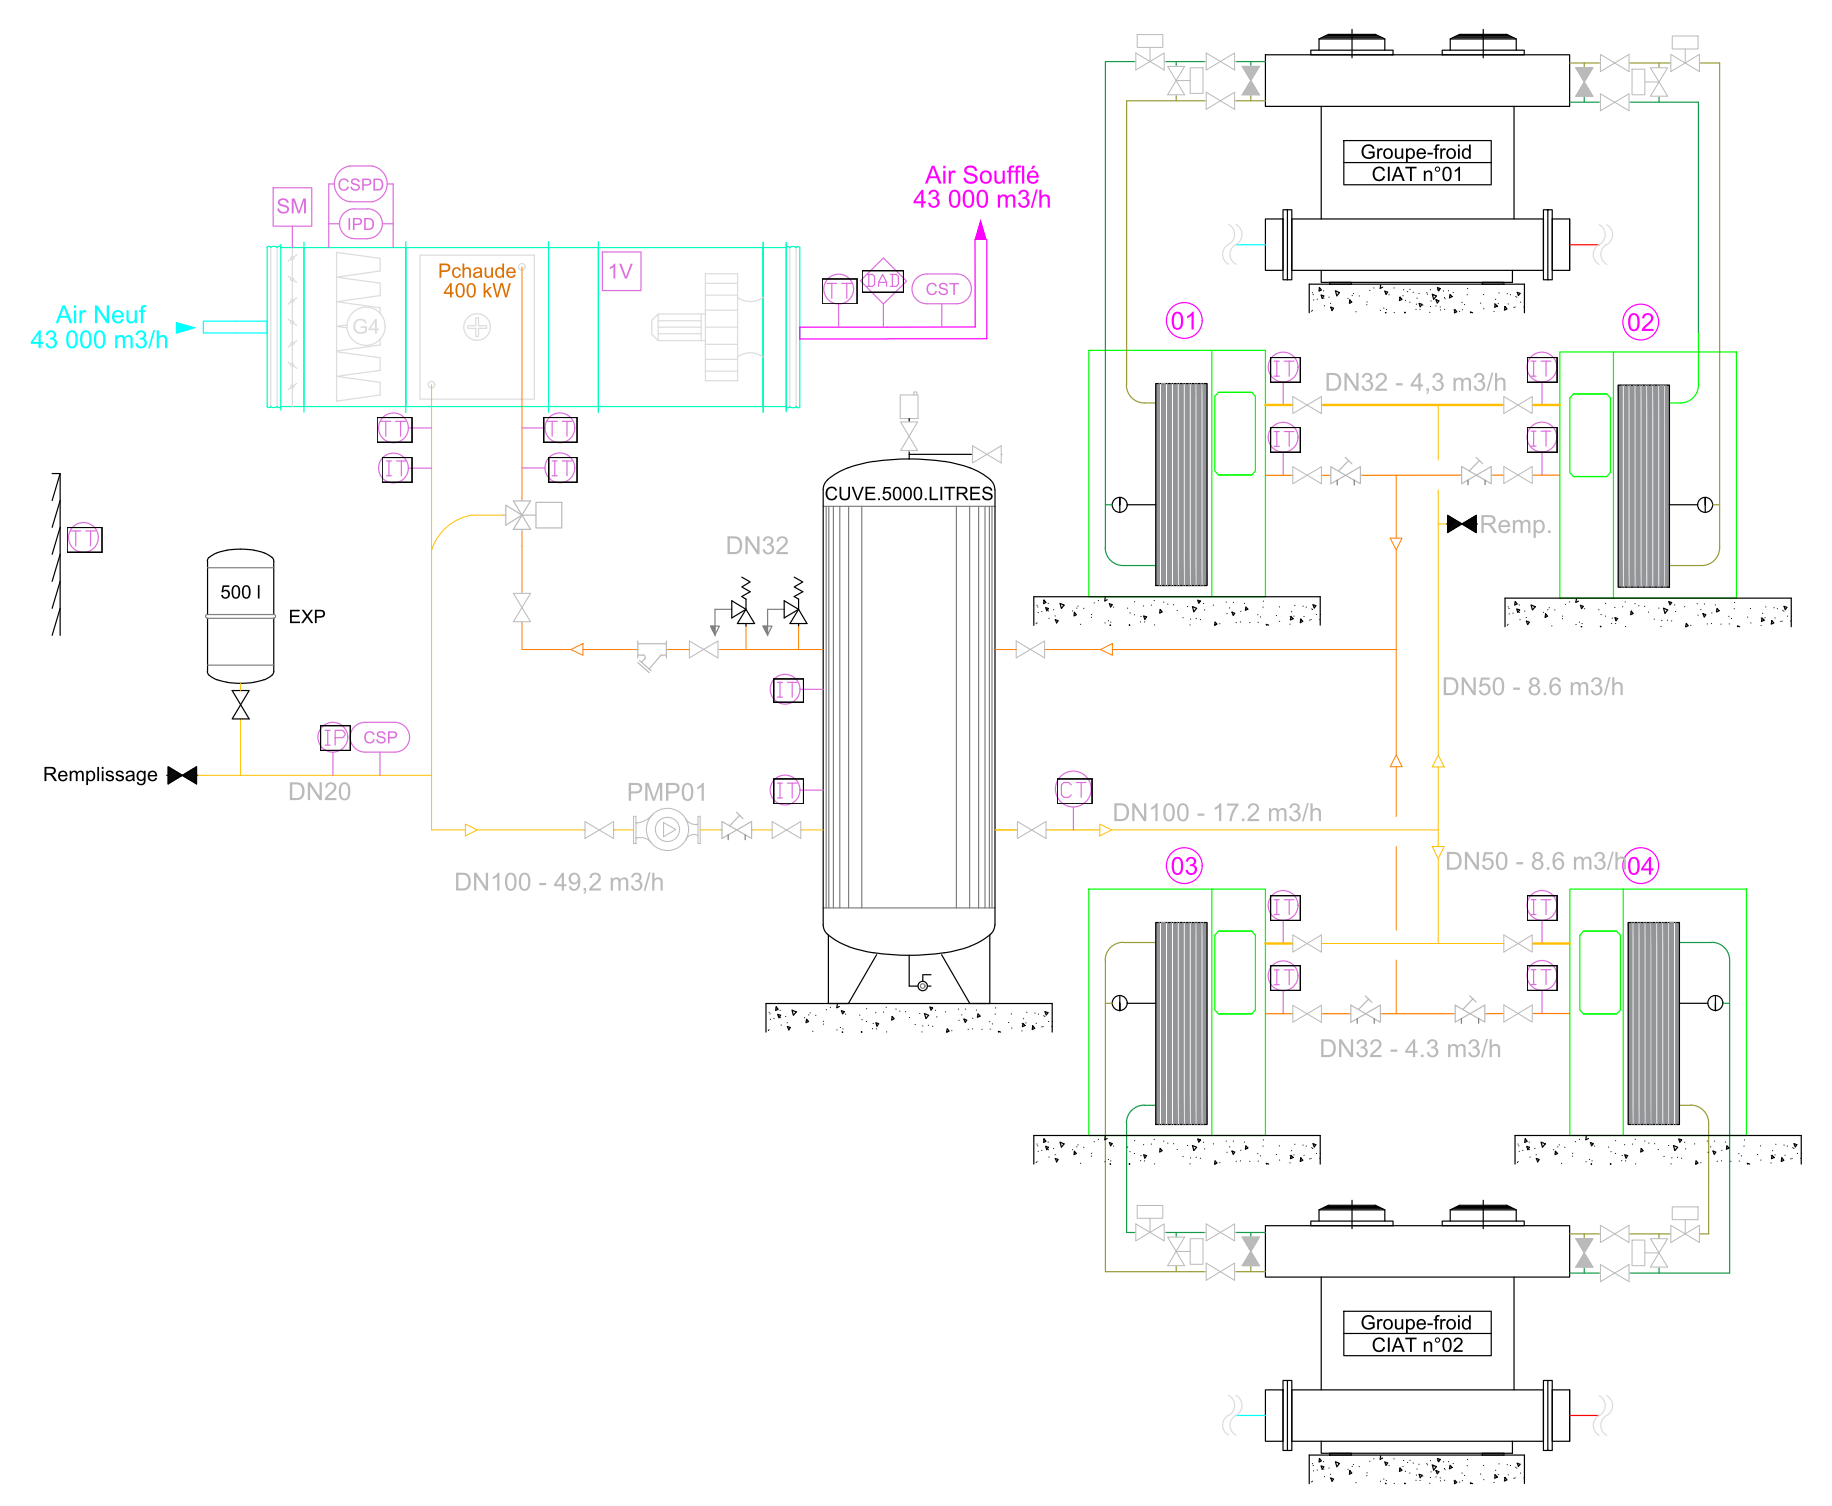Click the circled 04 unit marker

(x=1640, y=866)
